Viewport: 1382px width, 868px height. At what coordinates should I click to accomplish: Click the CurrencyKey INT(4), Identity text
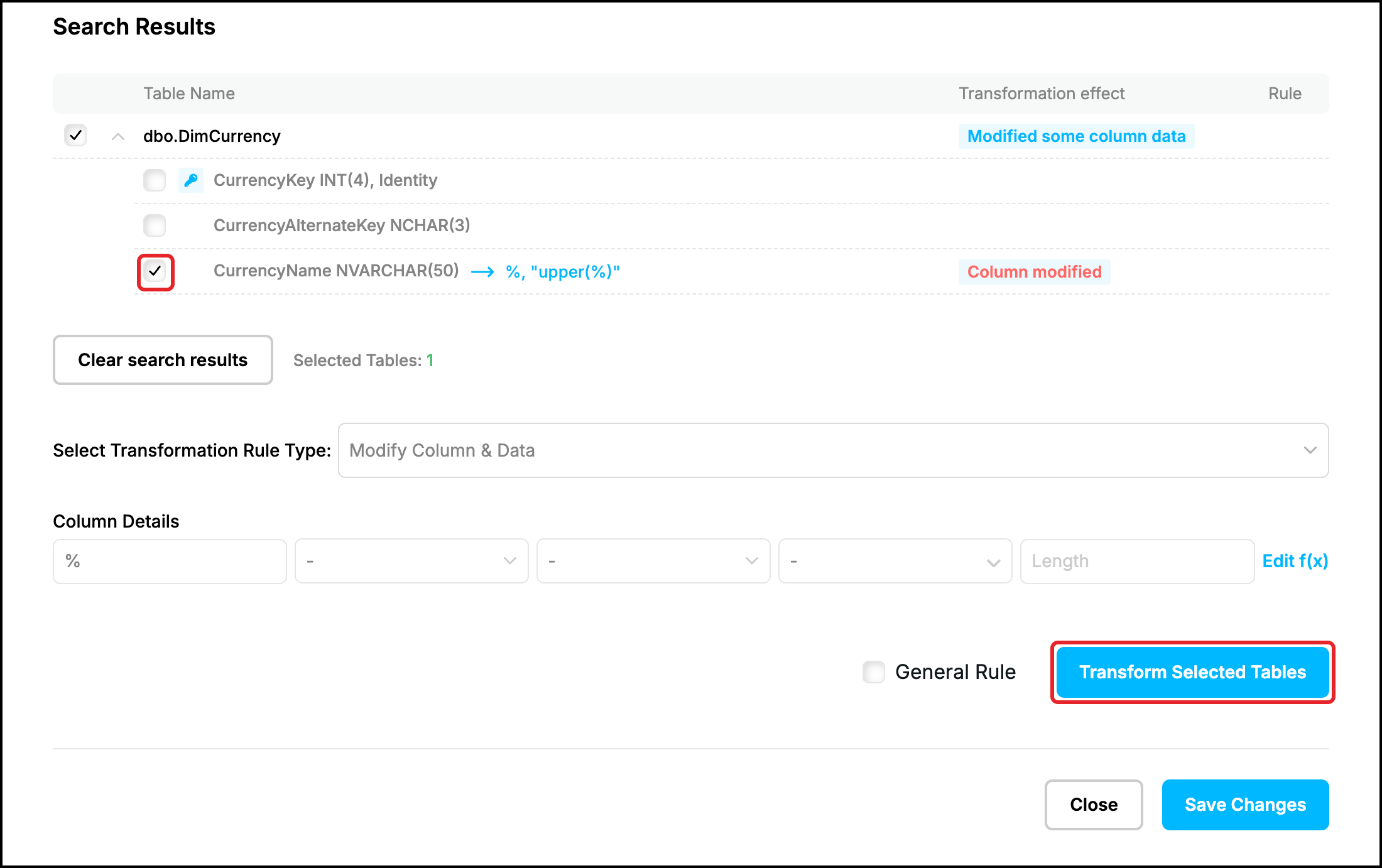(326, 181)
